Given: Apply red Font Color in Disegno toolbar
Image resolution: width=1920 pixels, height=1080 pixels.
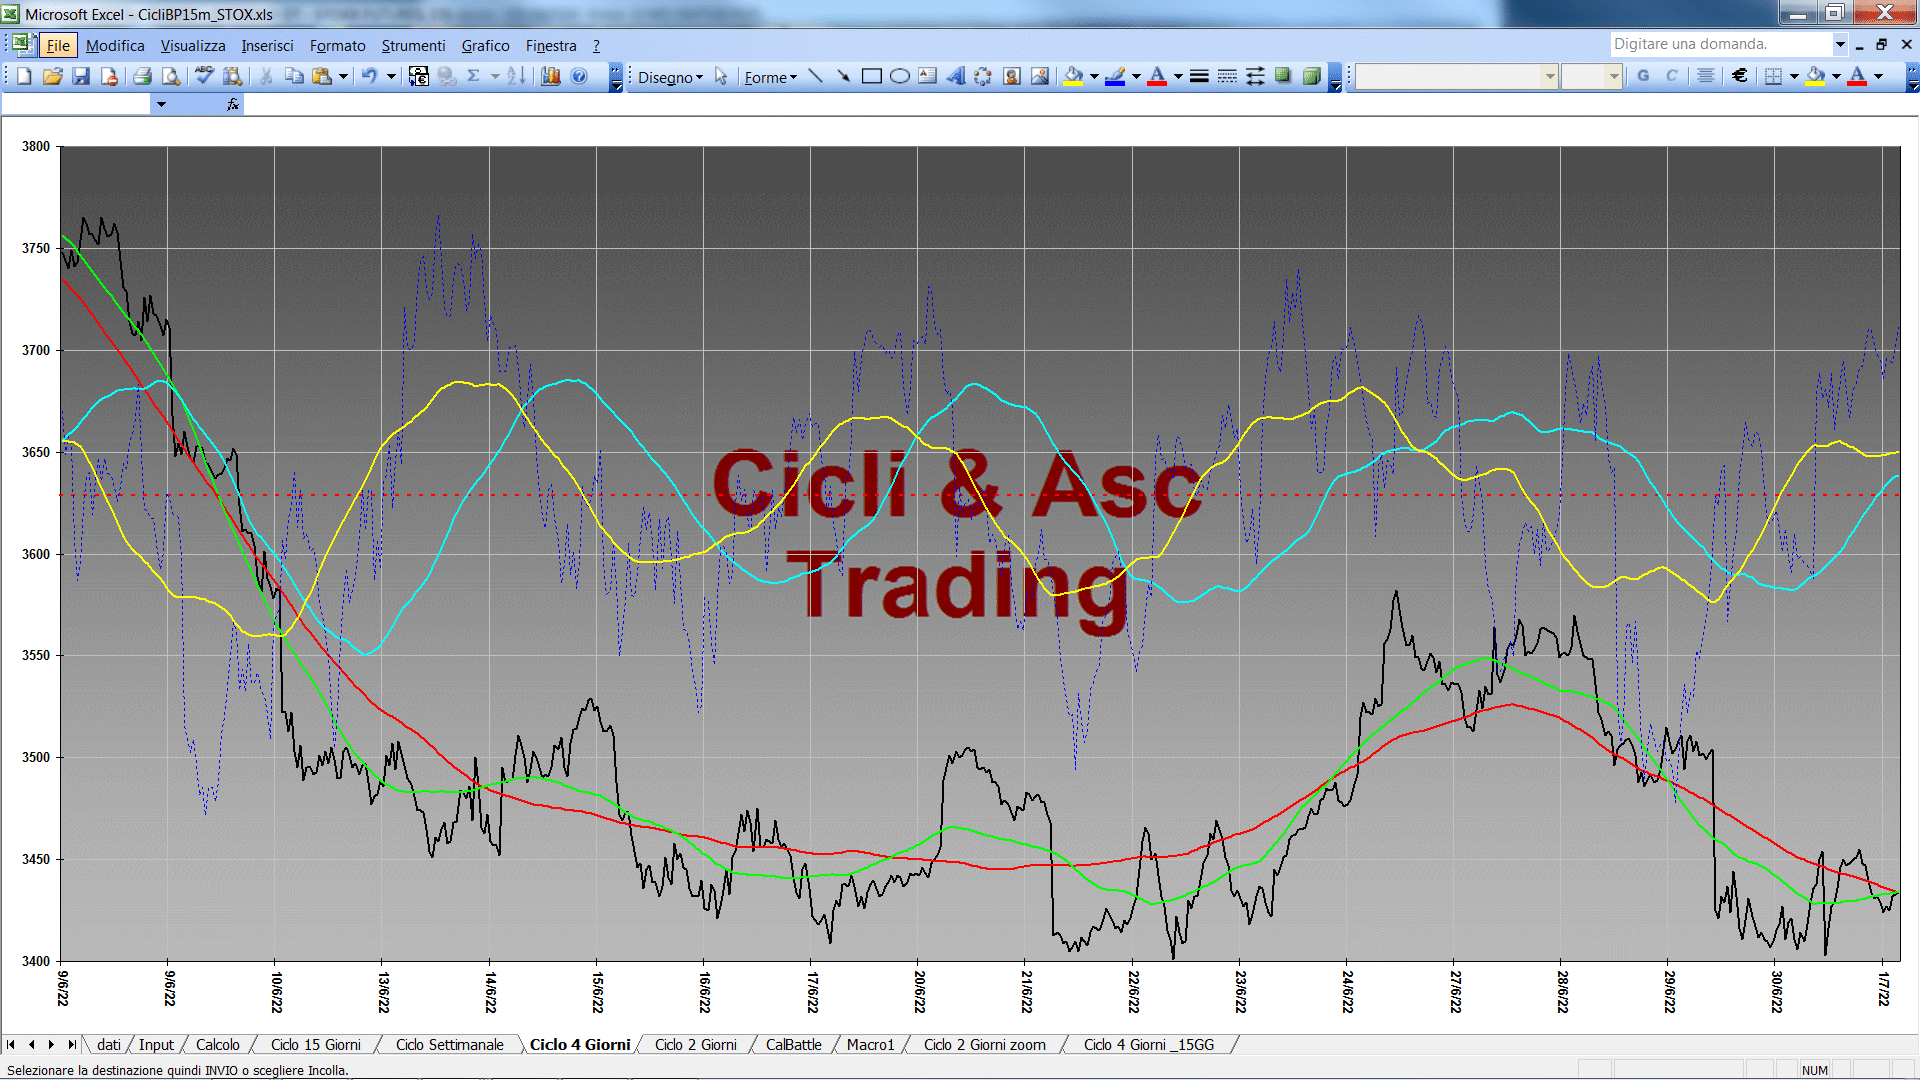Looking at the screenshot, I should (x=1157, y=76).
